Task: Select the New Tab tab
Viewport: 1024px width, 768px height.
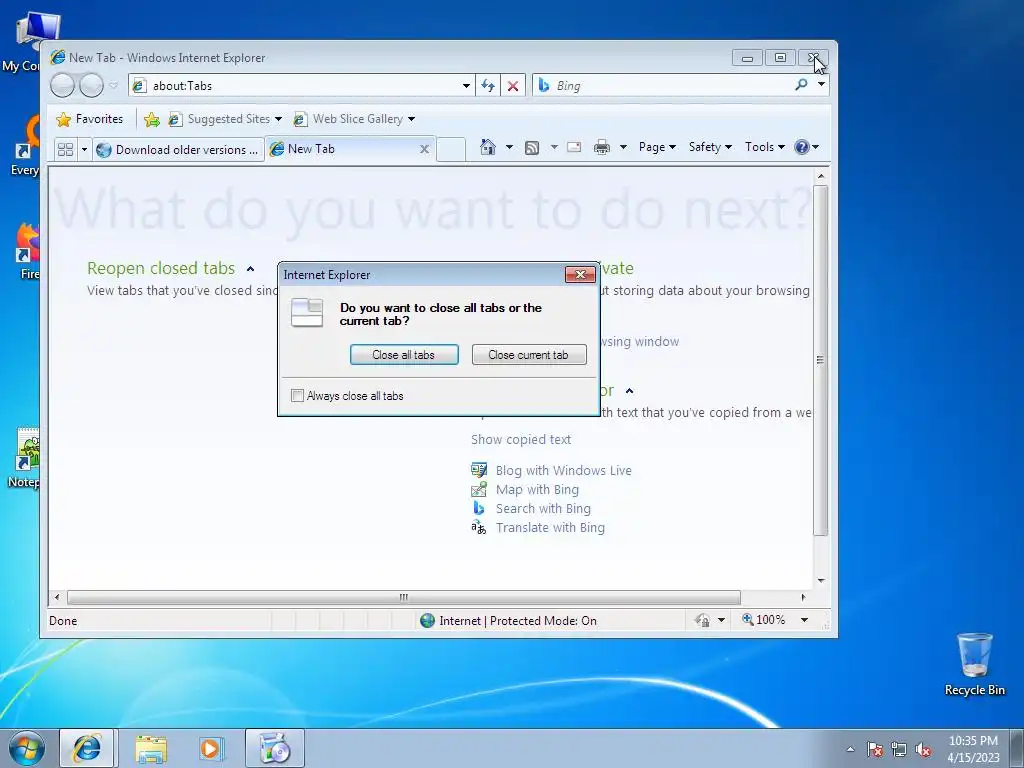Action: [x=350, y=149]
